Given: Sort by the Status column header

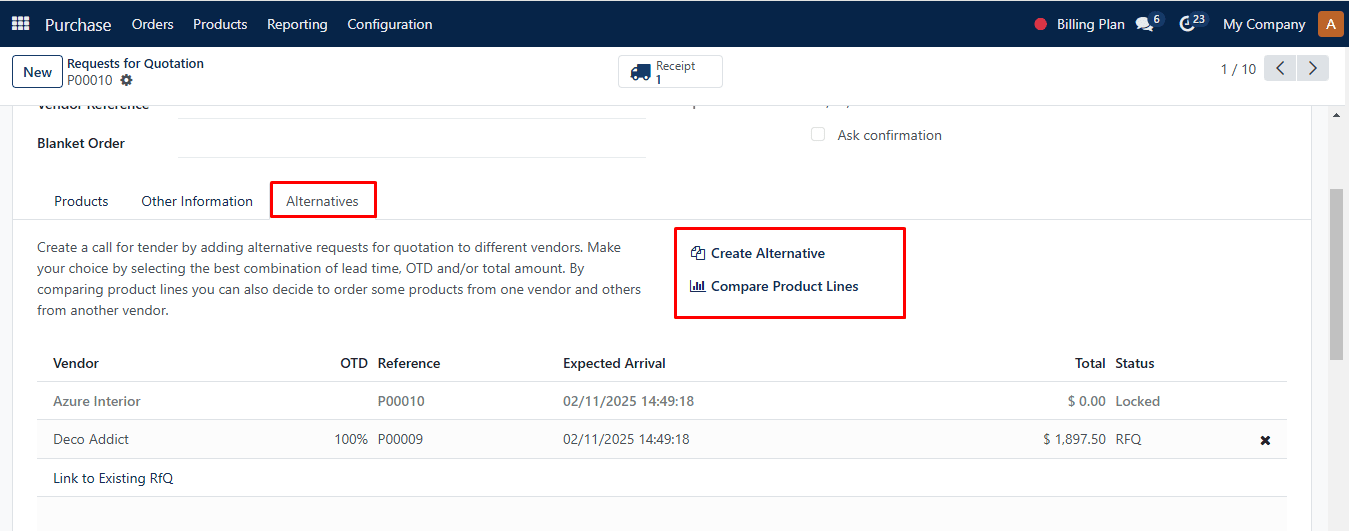Looking at the screenshot, I should pos(1135,363).
